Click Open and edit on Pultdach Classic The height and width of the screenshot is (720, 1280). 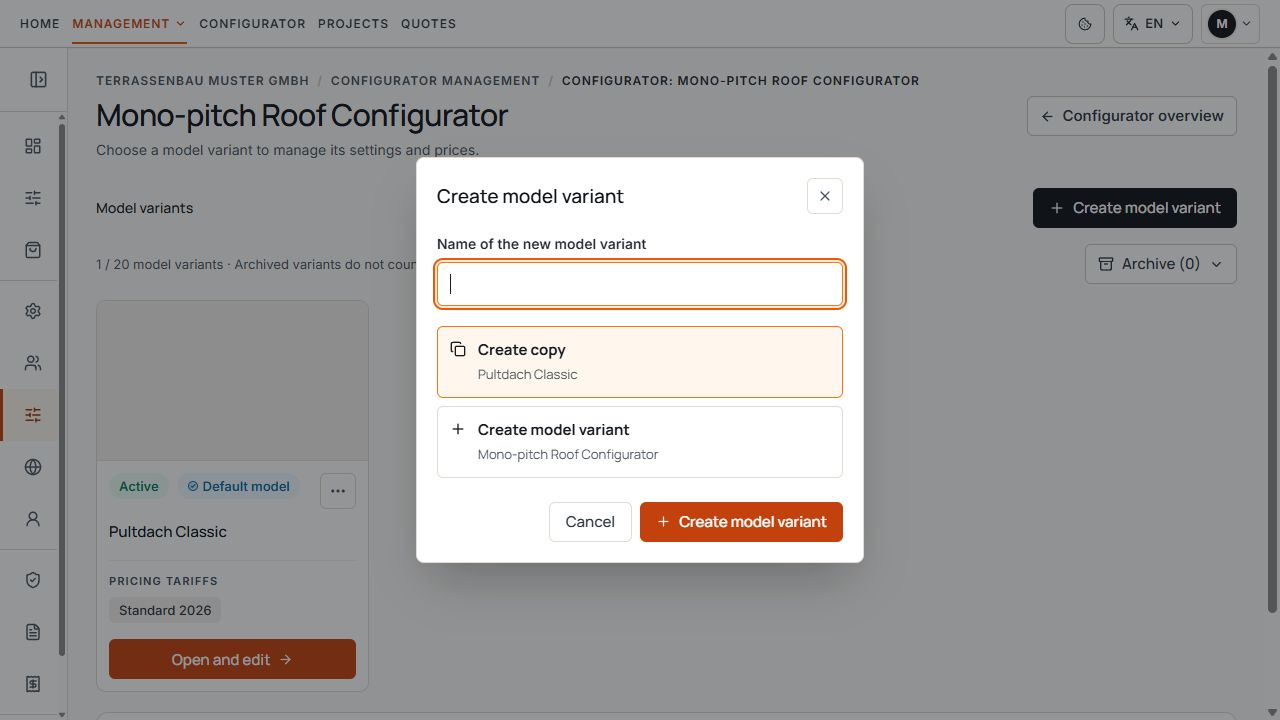232,659
